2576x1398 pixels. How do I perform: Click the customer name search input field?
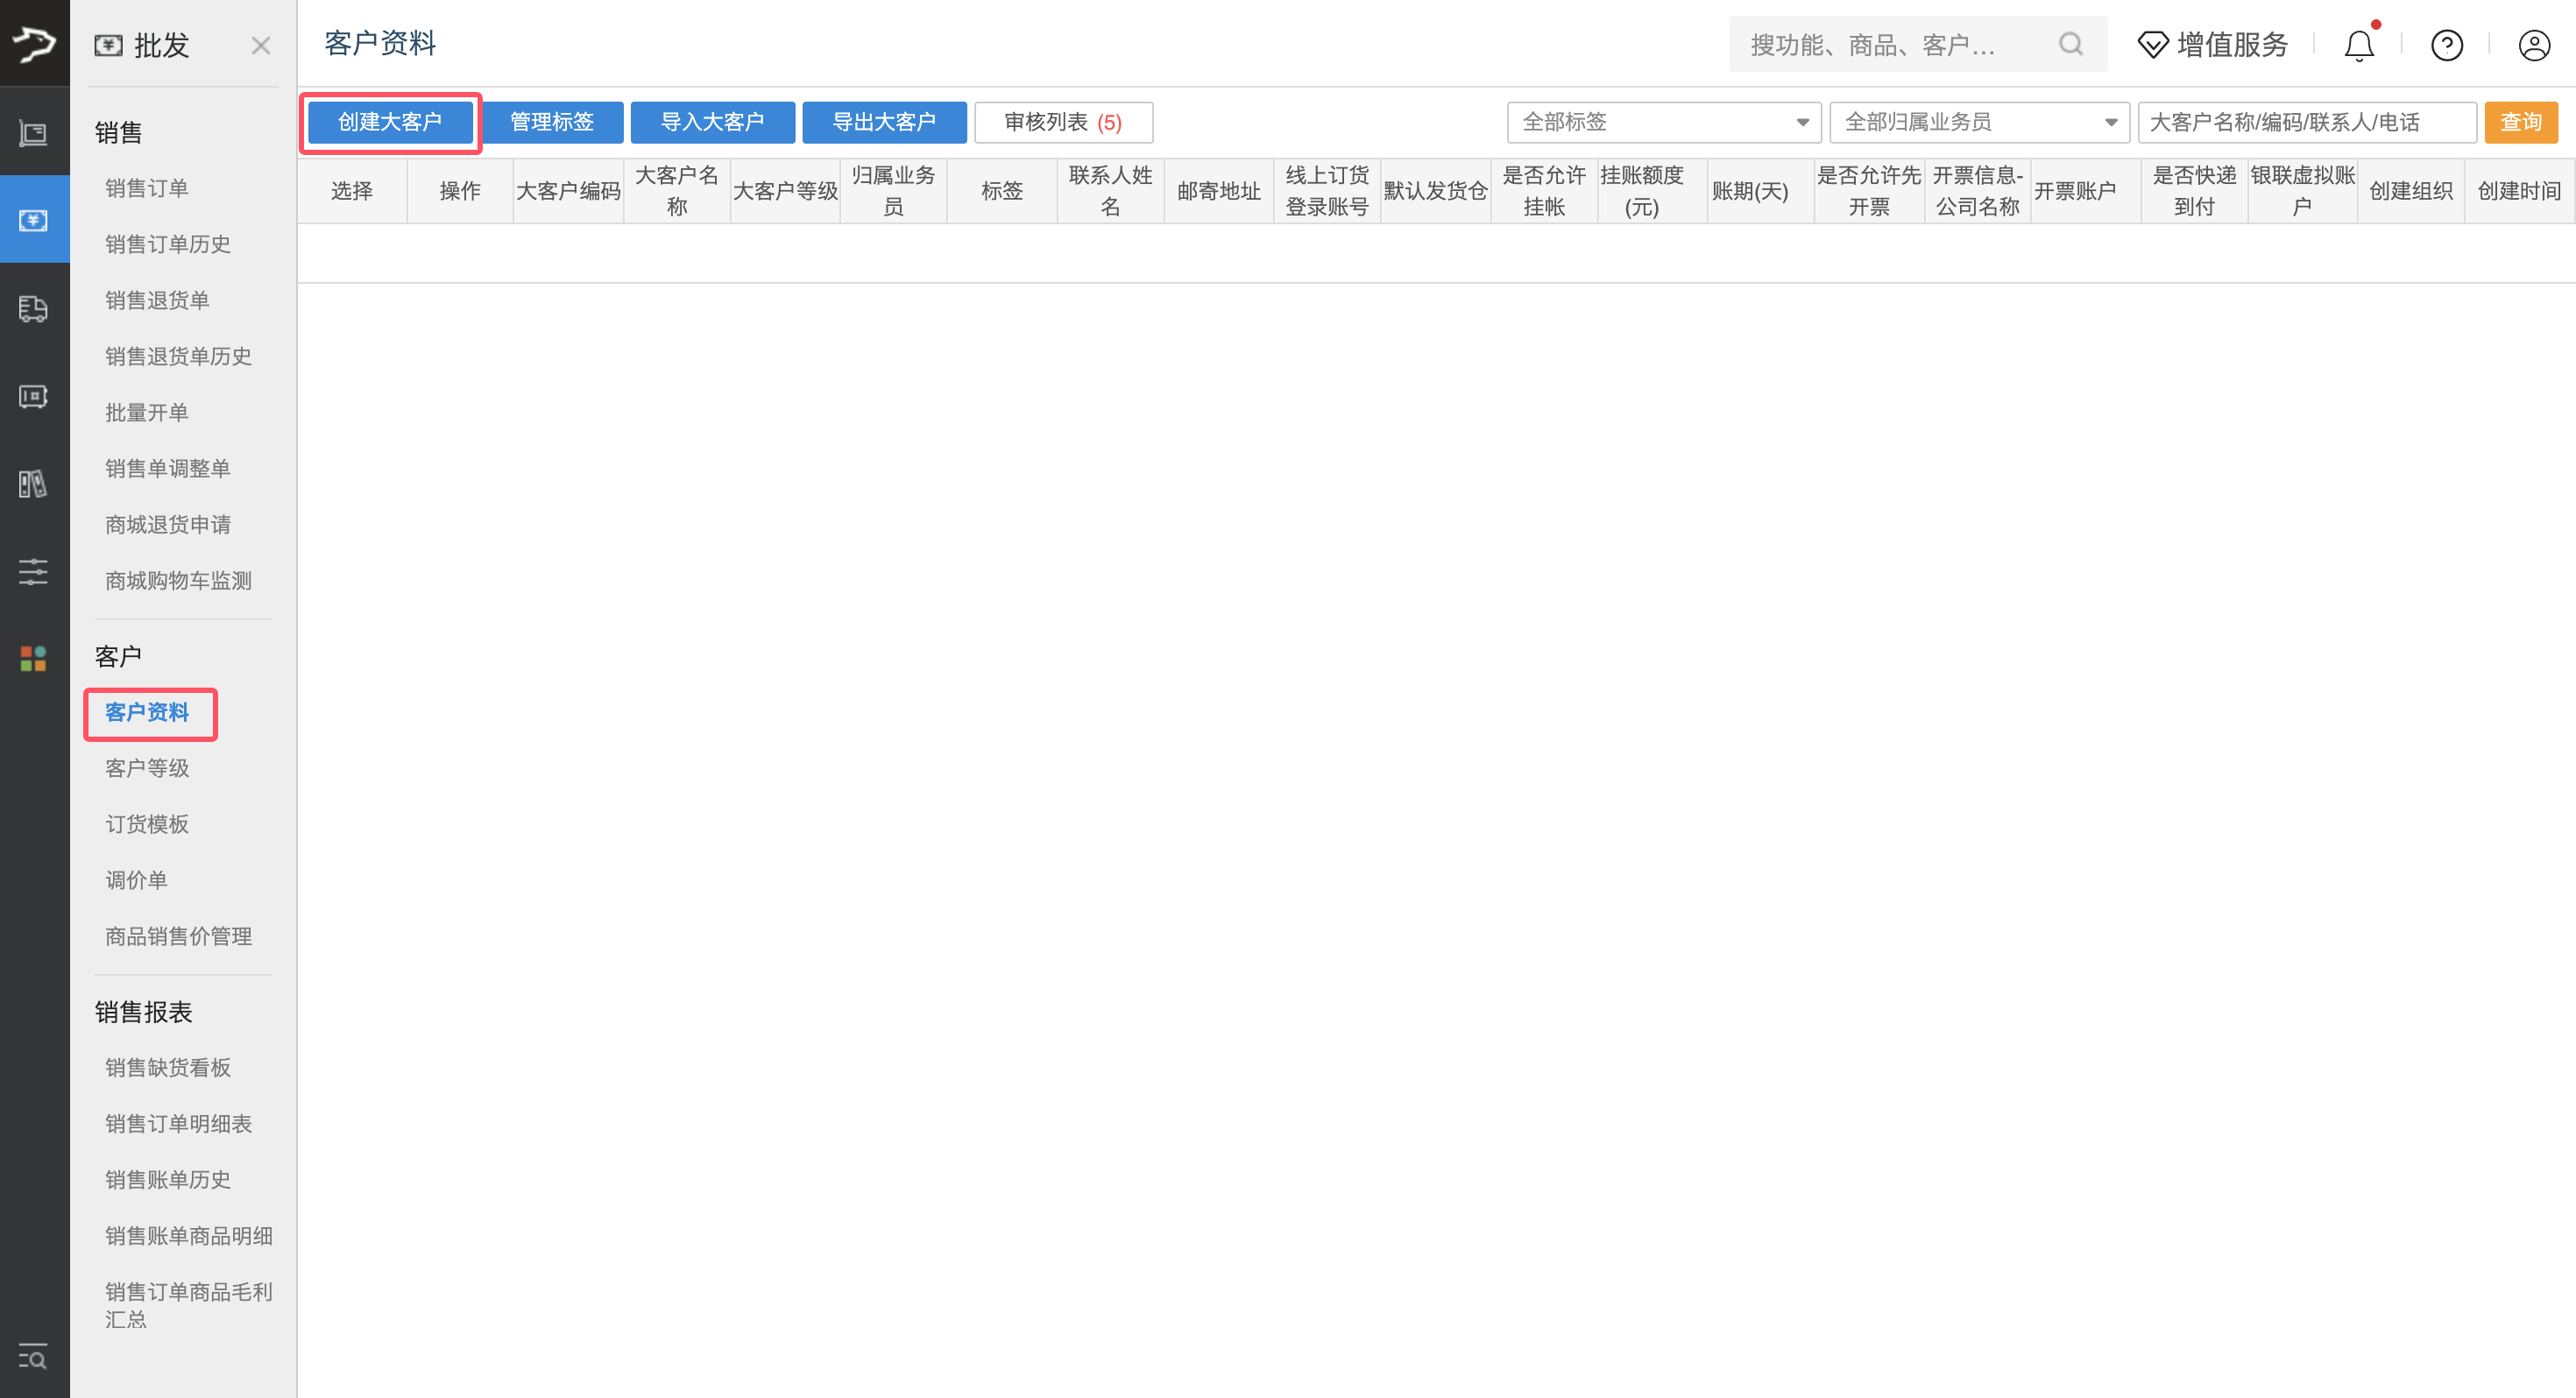2305,122
